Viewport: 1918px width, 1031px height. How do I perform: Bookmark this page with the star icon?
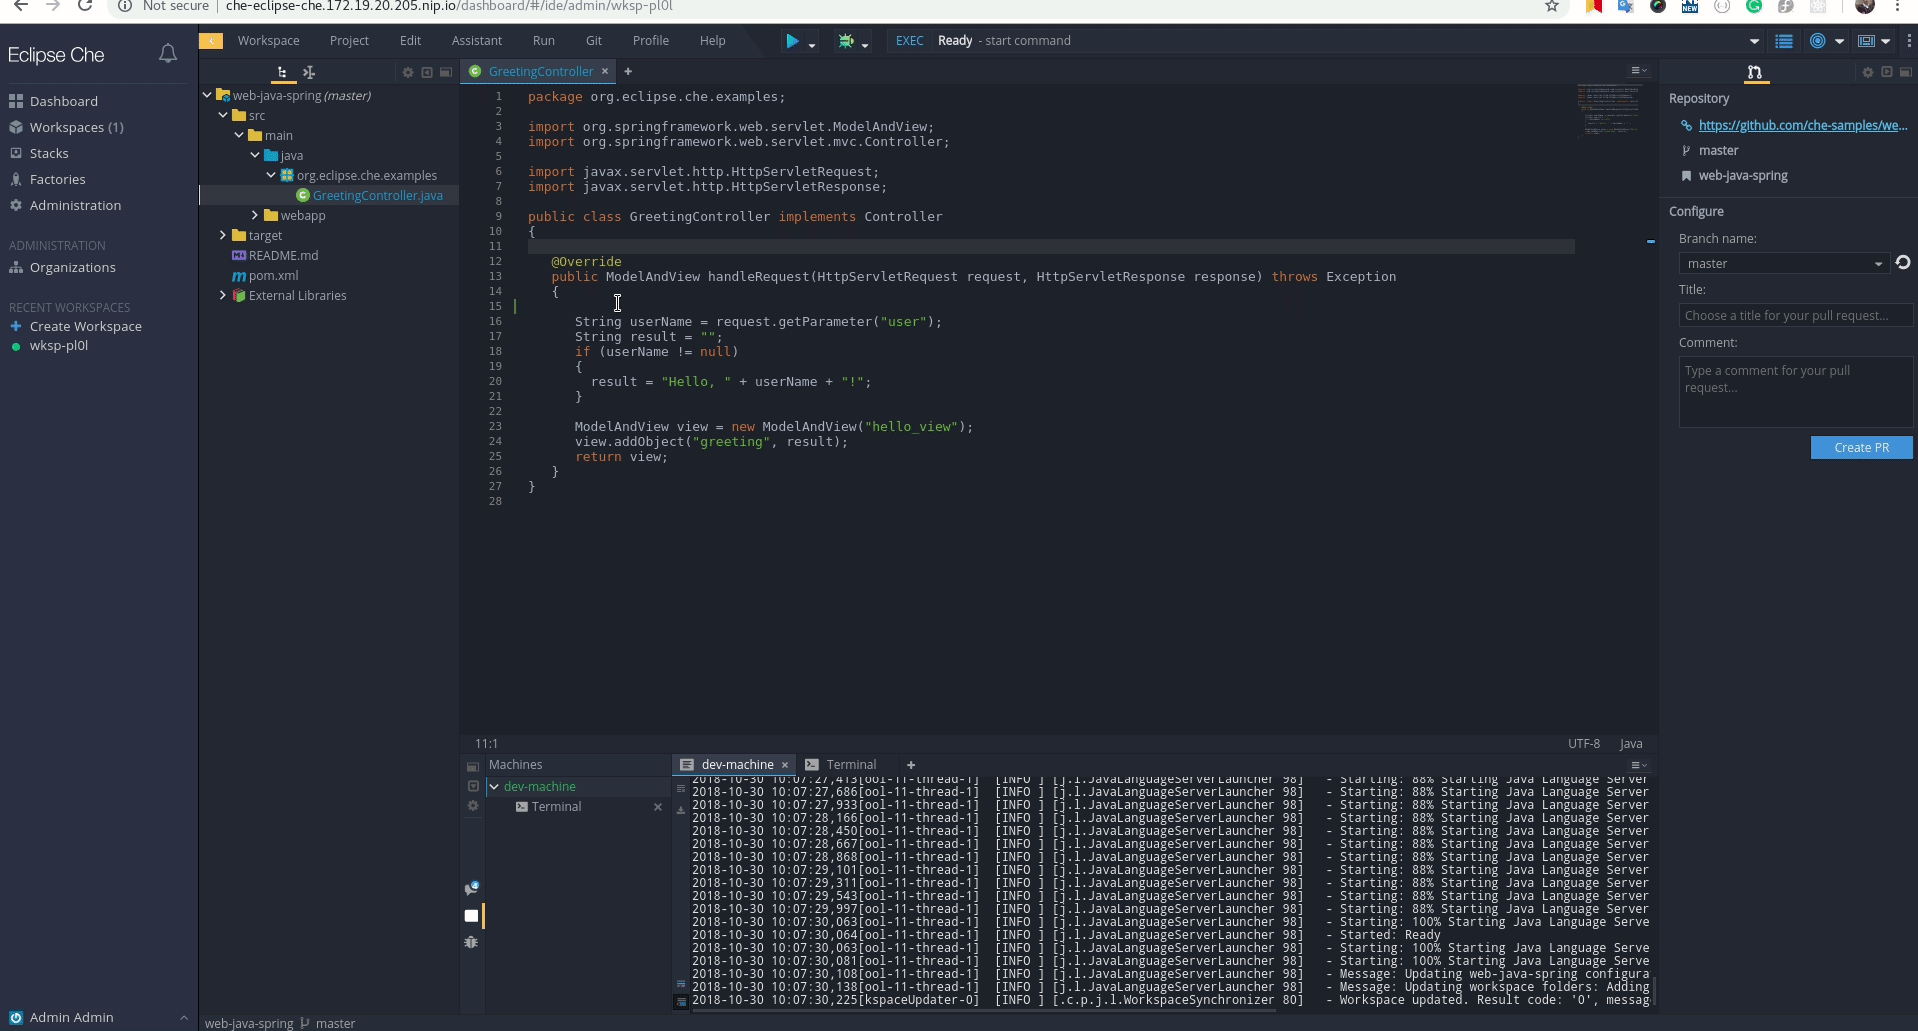pos(1552,6)
